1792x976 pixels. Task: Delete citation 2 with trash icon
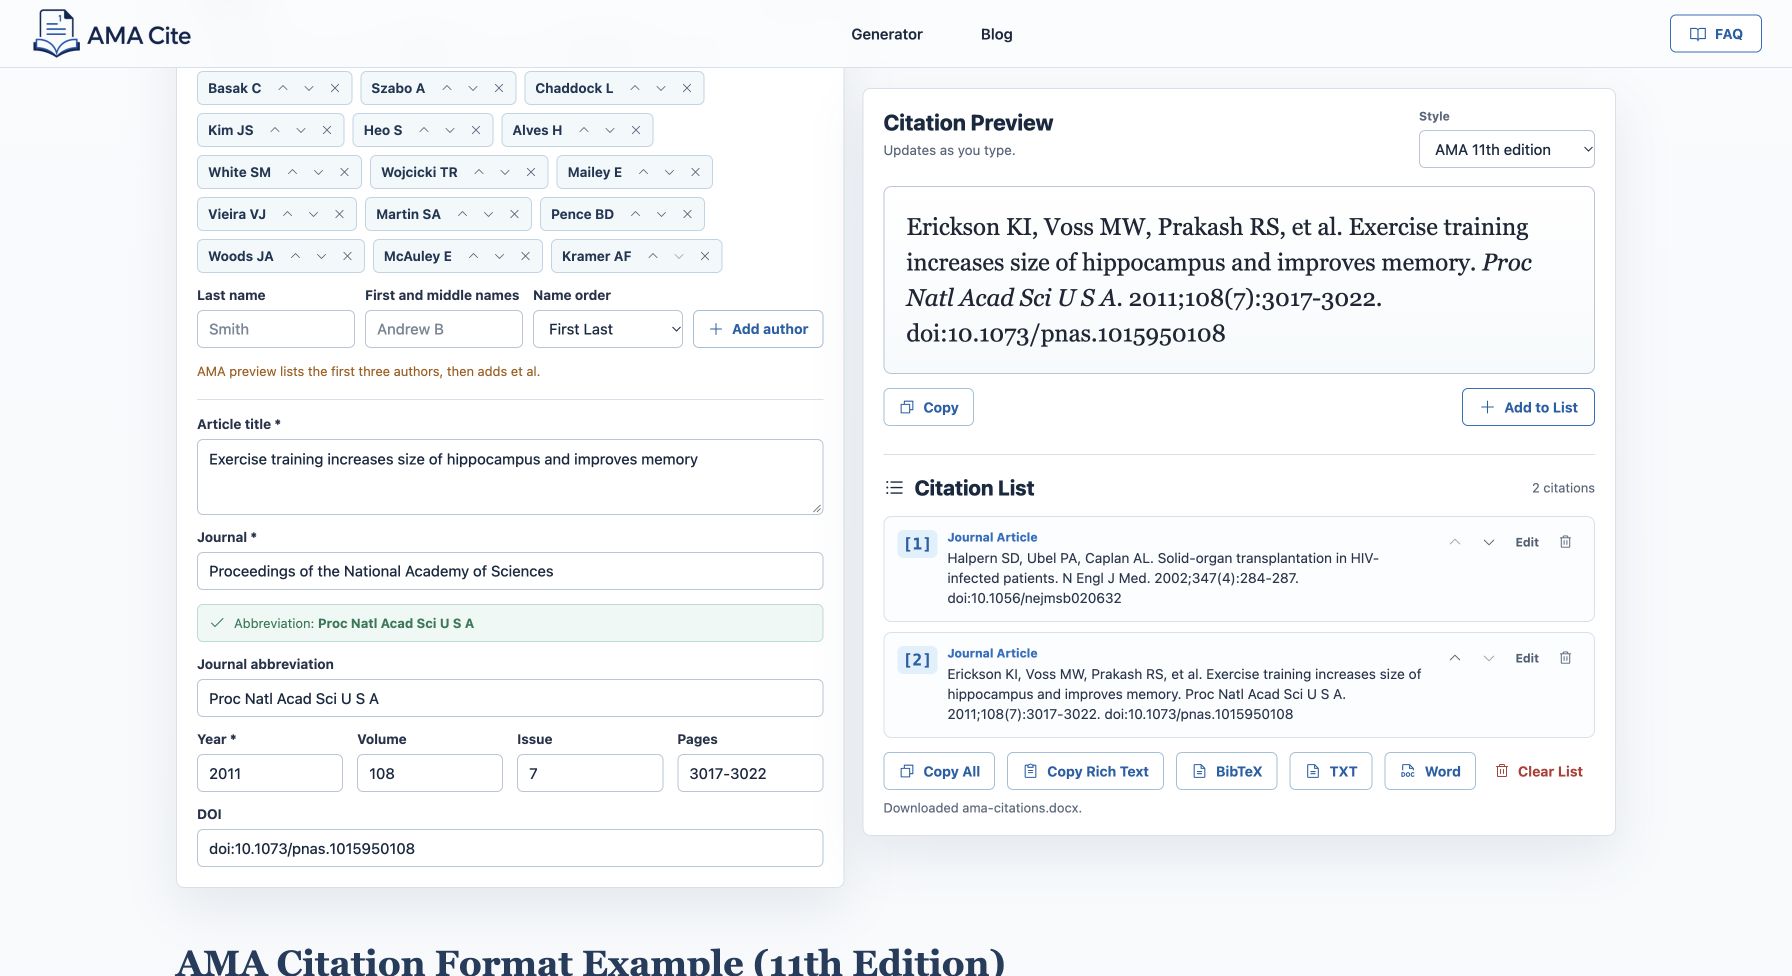click(1566, 658)
